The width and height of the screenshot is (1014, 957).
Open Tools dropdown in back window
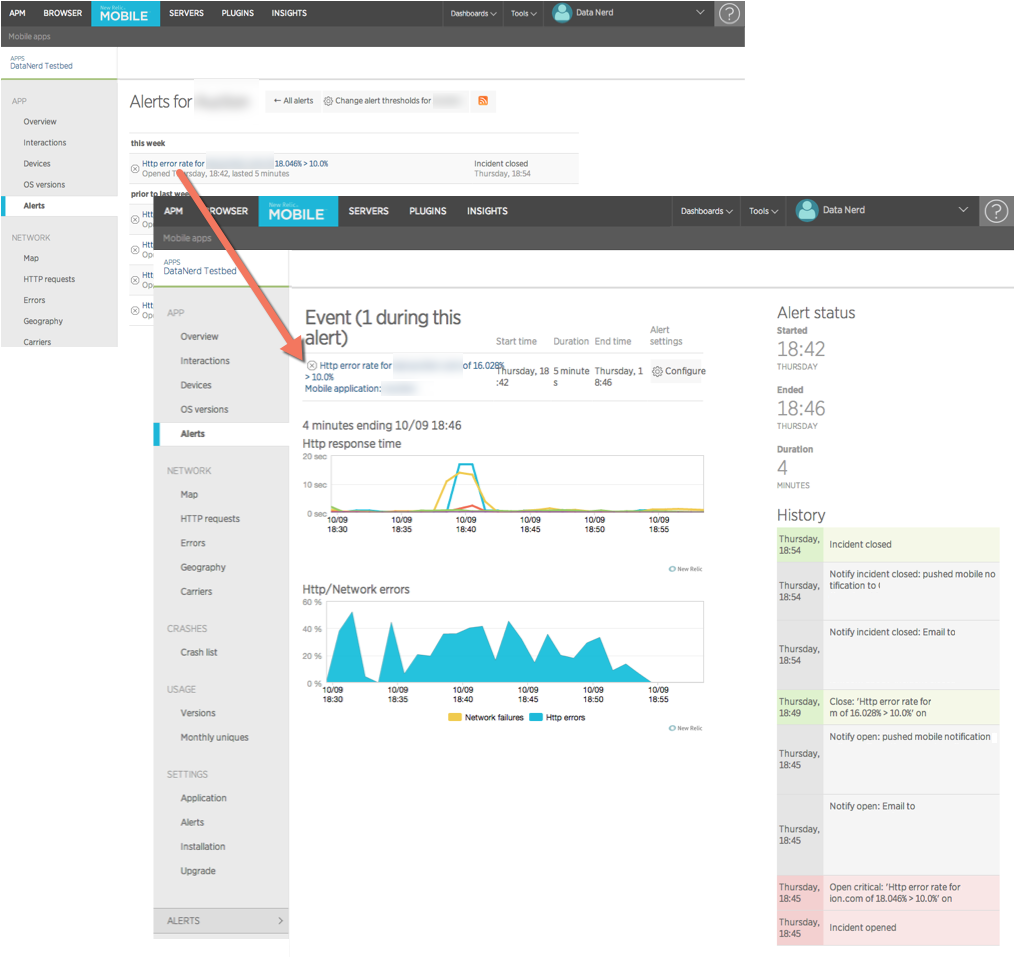[523, 14]
